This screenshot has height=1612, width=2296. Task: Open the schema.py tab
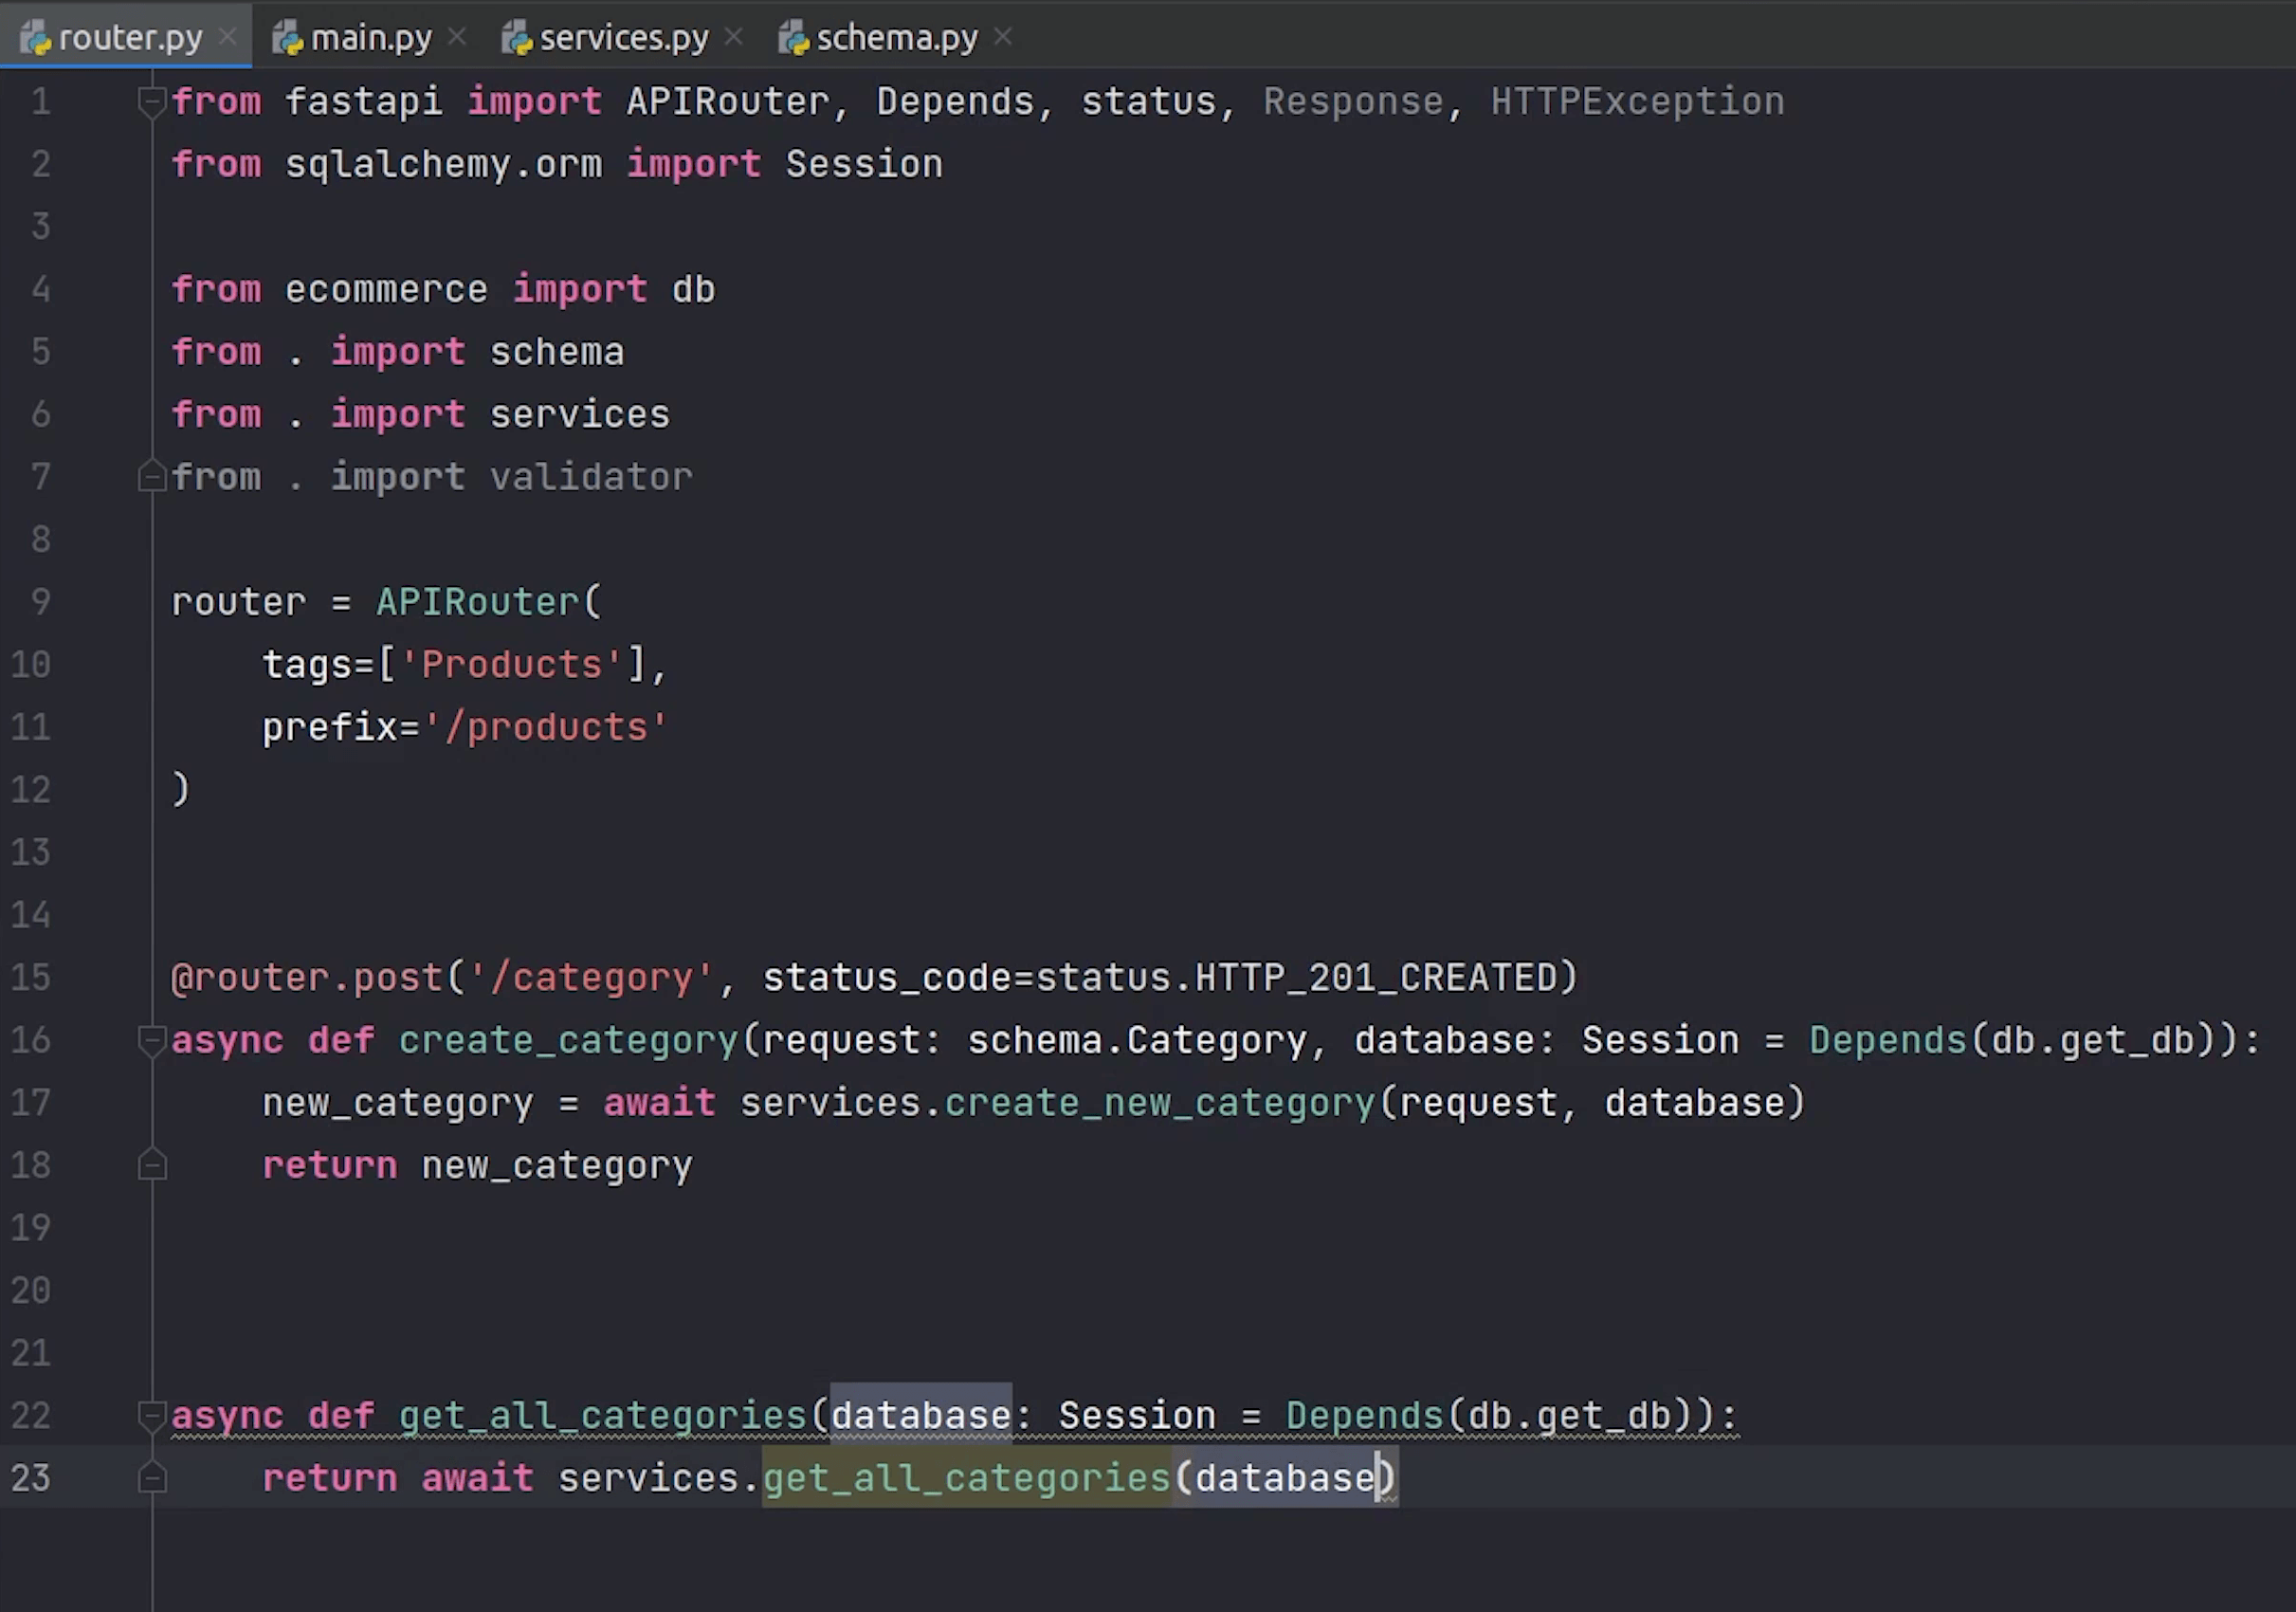[896, 38]
